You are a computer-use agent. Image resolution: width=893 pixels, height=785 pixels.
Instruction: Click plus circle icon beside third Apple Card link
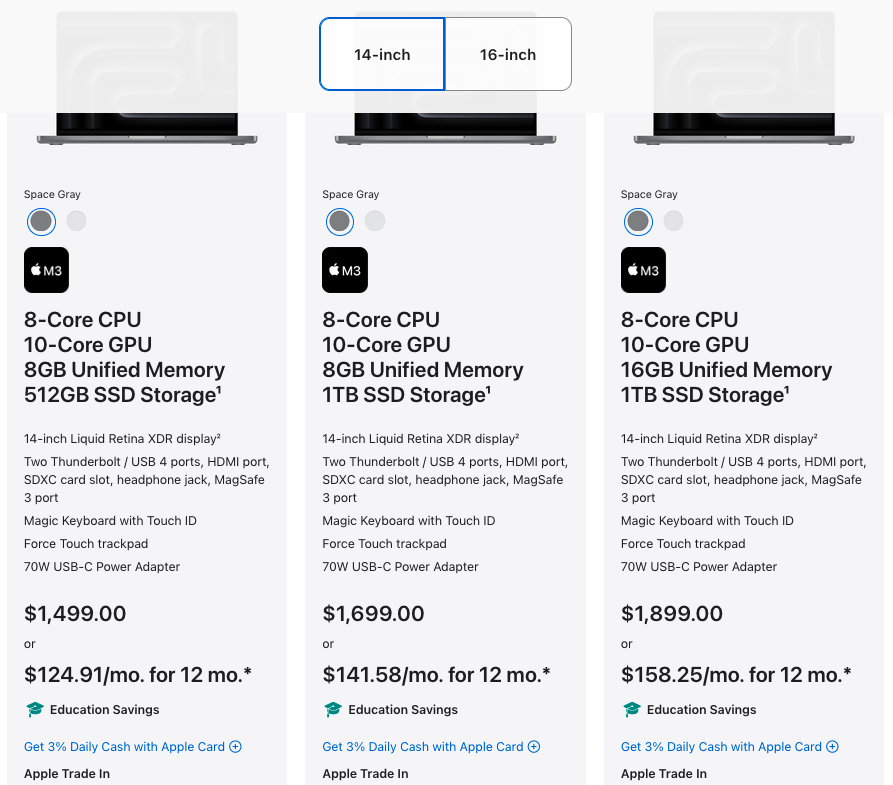coord(833,747)
